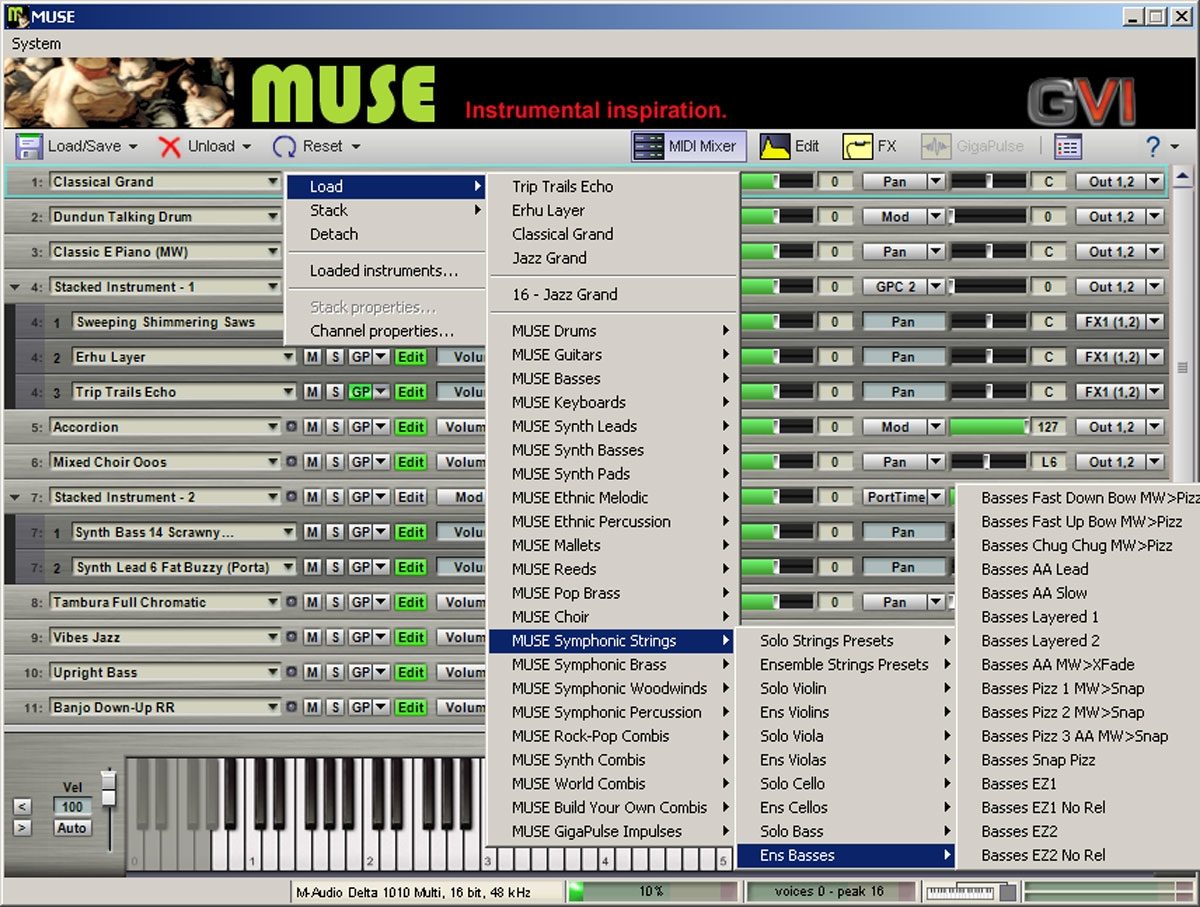This screenshot has width=1200, height=907.
Task: Click the green Edit button for Erhu Layer
Action: [x=410, y=357]
